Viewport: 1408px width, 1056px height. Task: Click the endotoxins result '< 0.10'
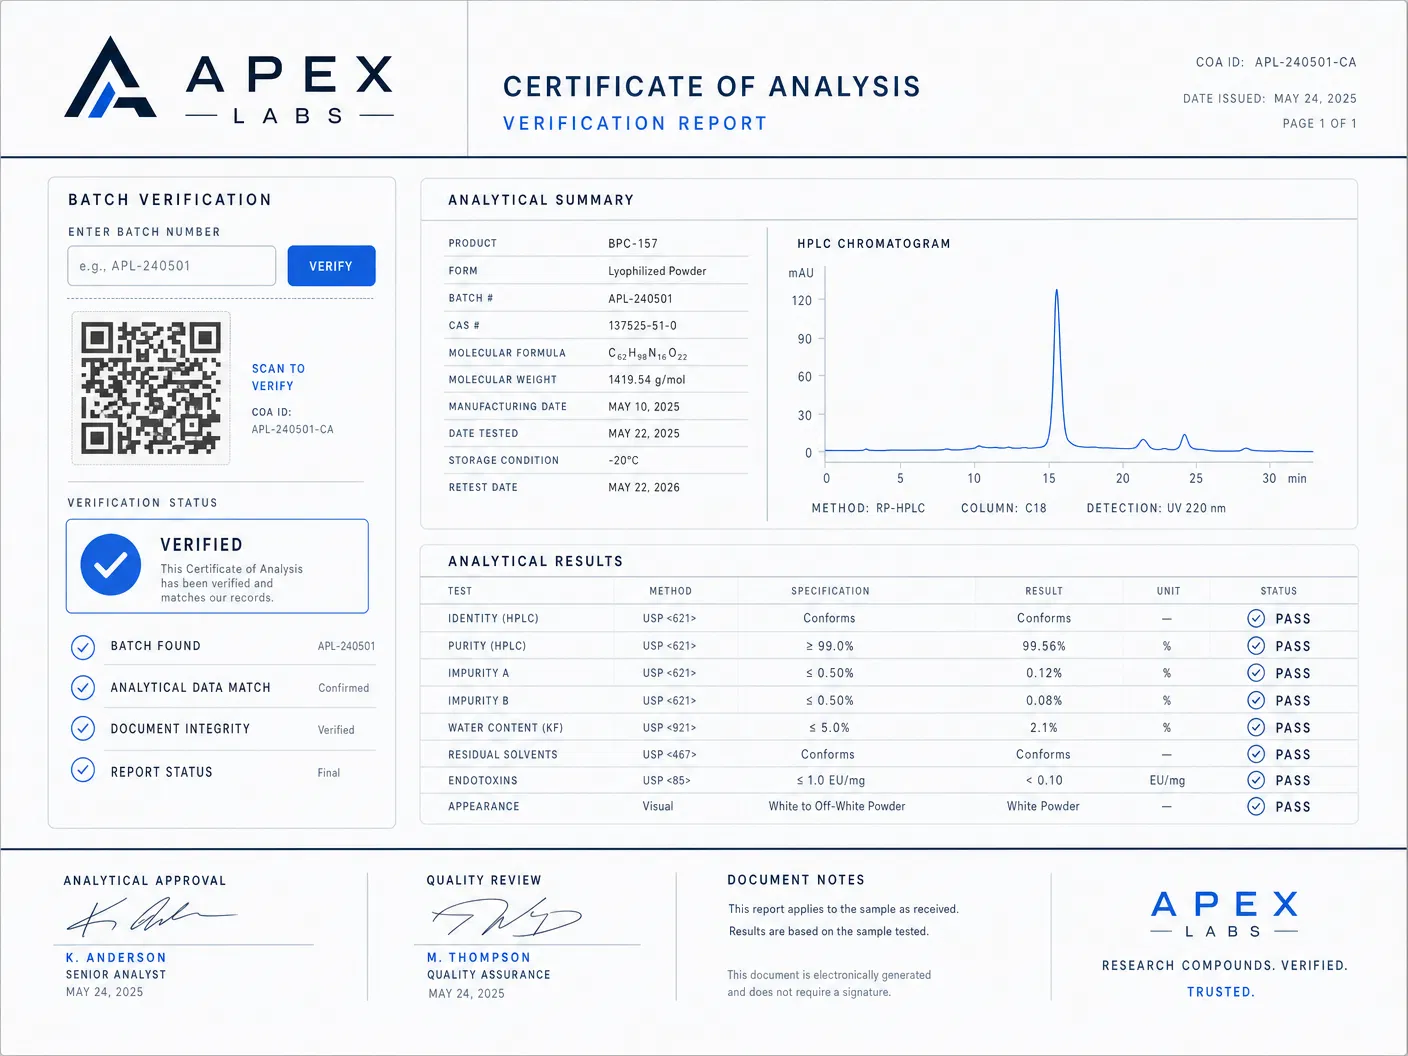click(1044, 780)
